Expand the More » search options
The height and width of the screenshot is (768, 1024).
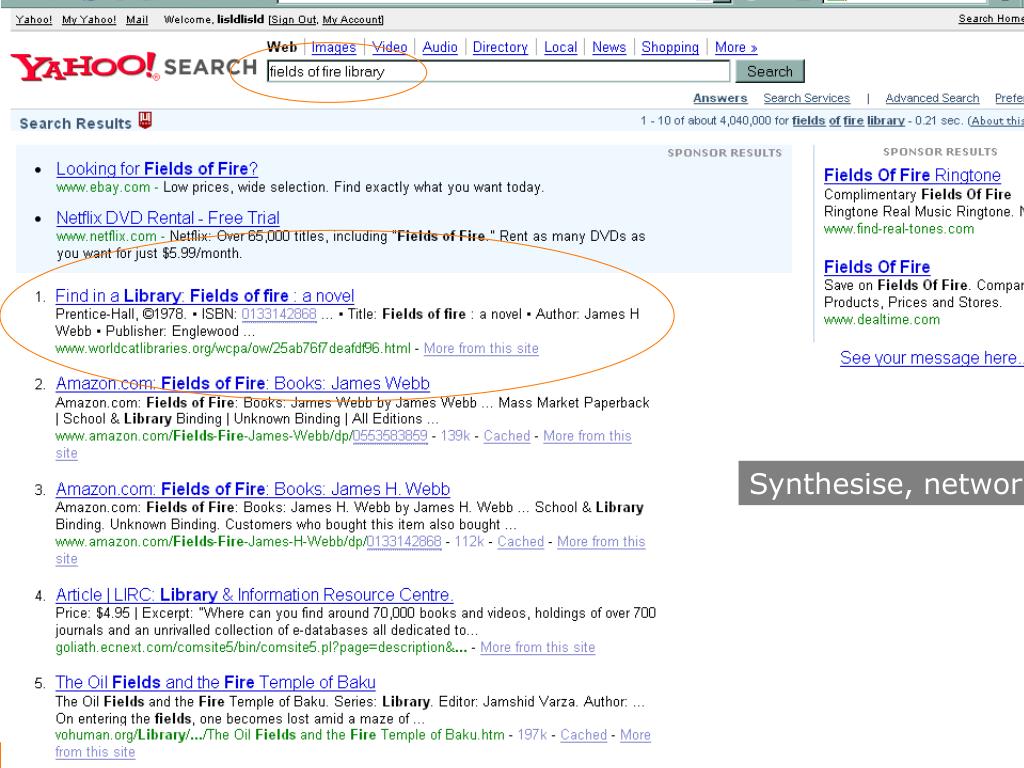click(735, 47)
